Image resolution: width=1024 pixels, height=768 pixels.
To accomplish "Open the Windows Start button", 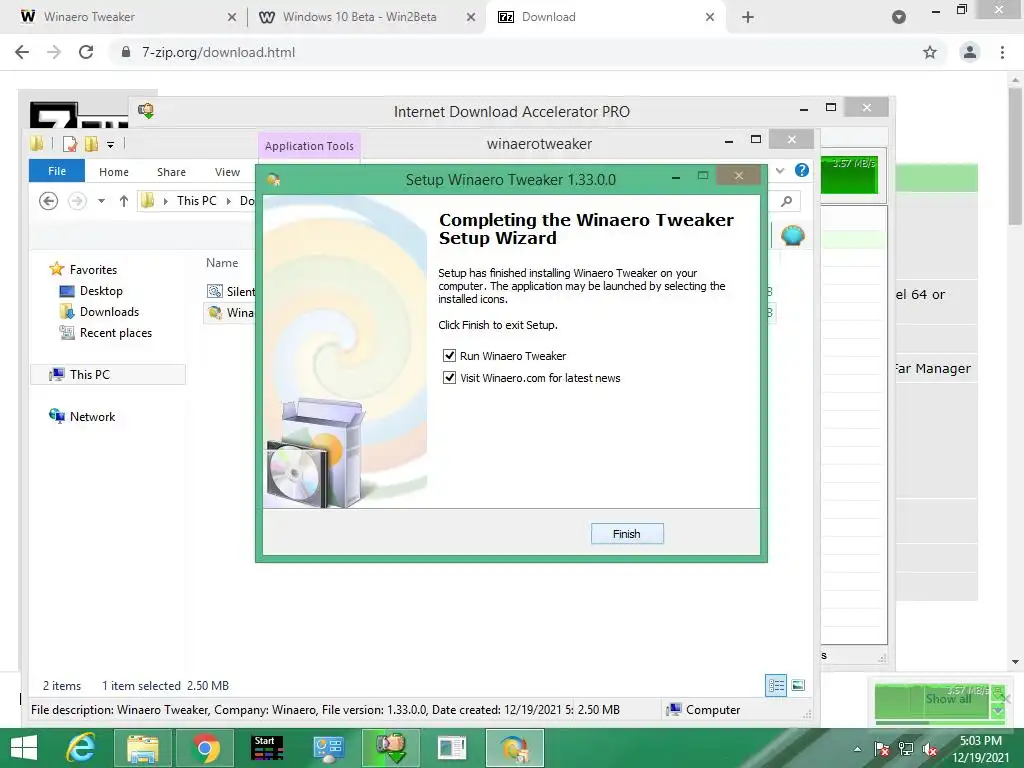I will [24, 748].
